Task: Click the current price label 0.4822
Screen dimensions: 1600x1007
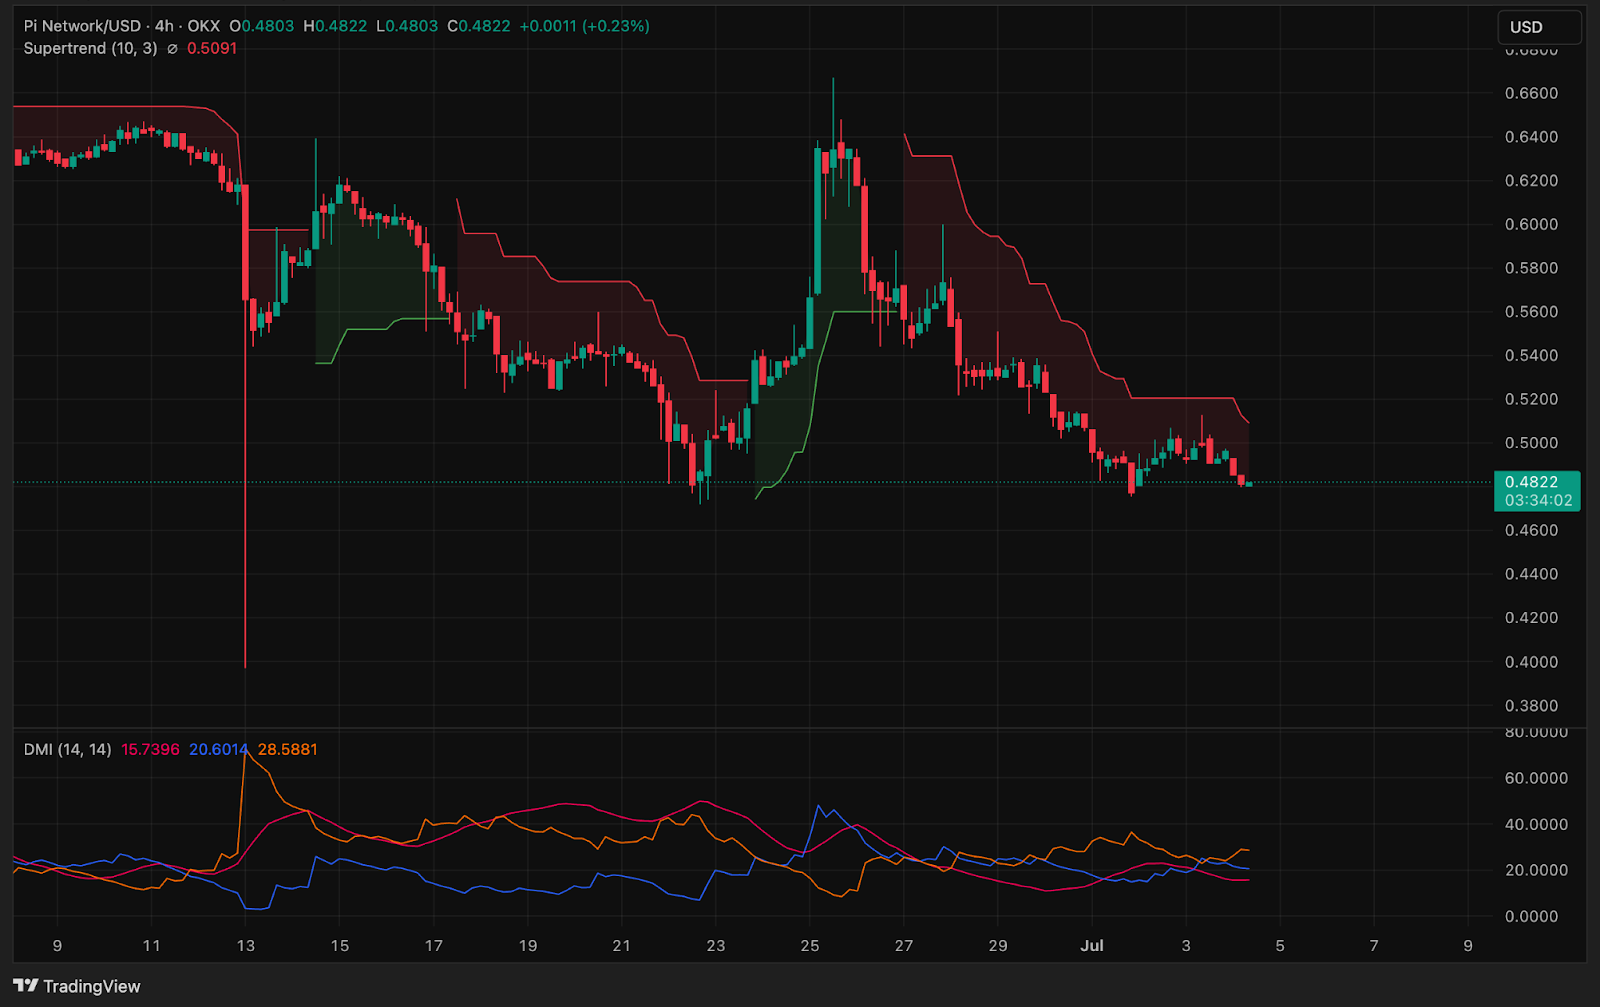Action: tap(1531, 482)
